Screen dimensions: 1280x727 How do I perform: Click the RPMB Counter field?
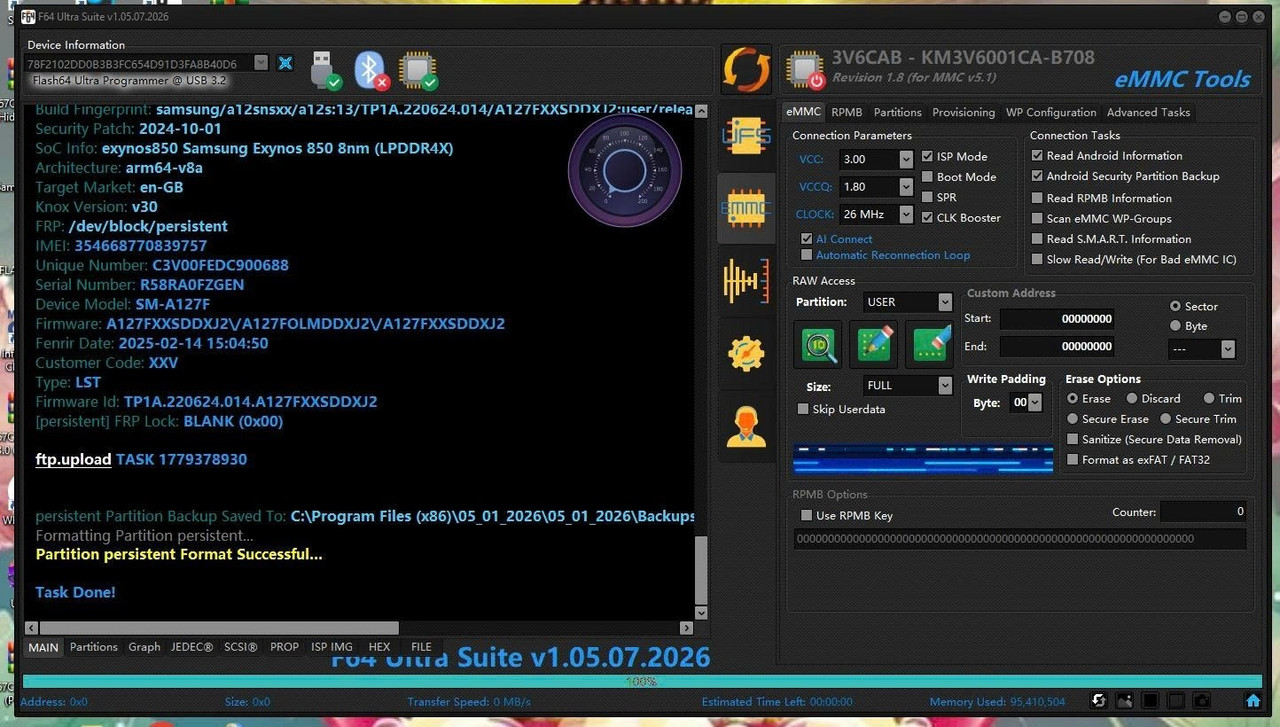click(1204, 511)
